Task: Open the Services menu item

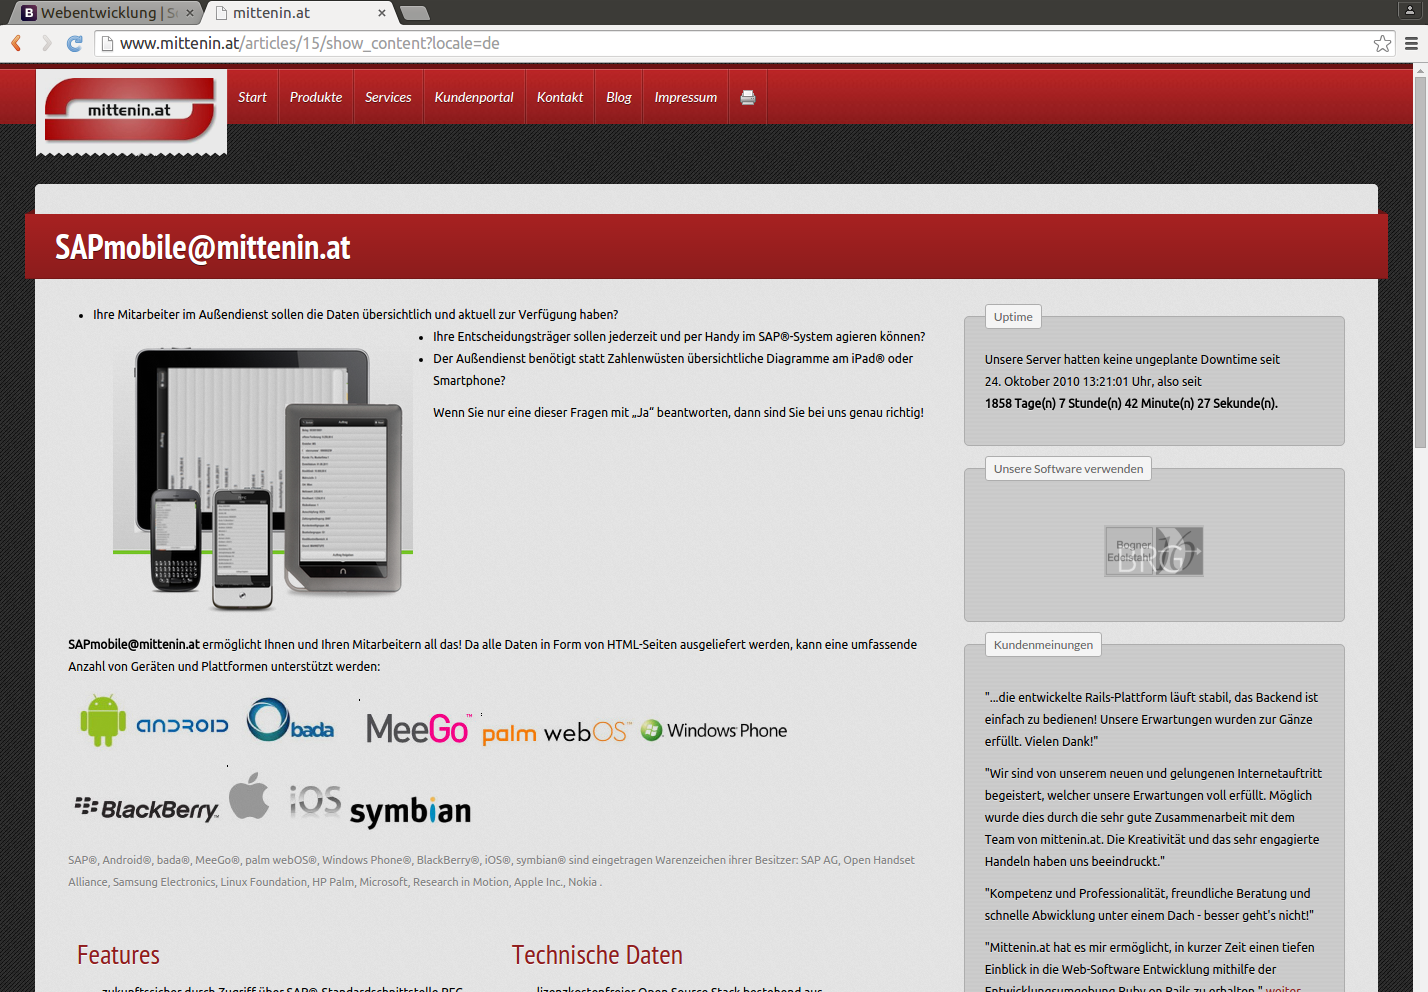Action: tap(388, 97)
